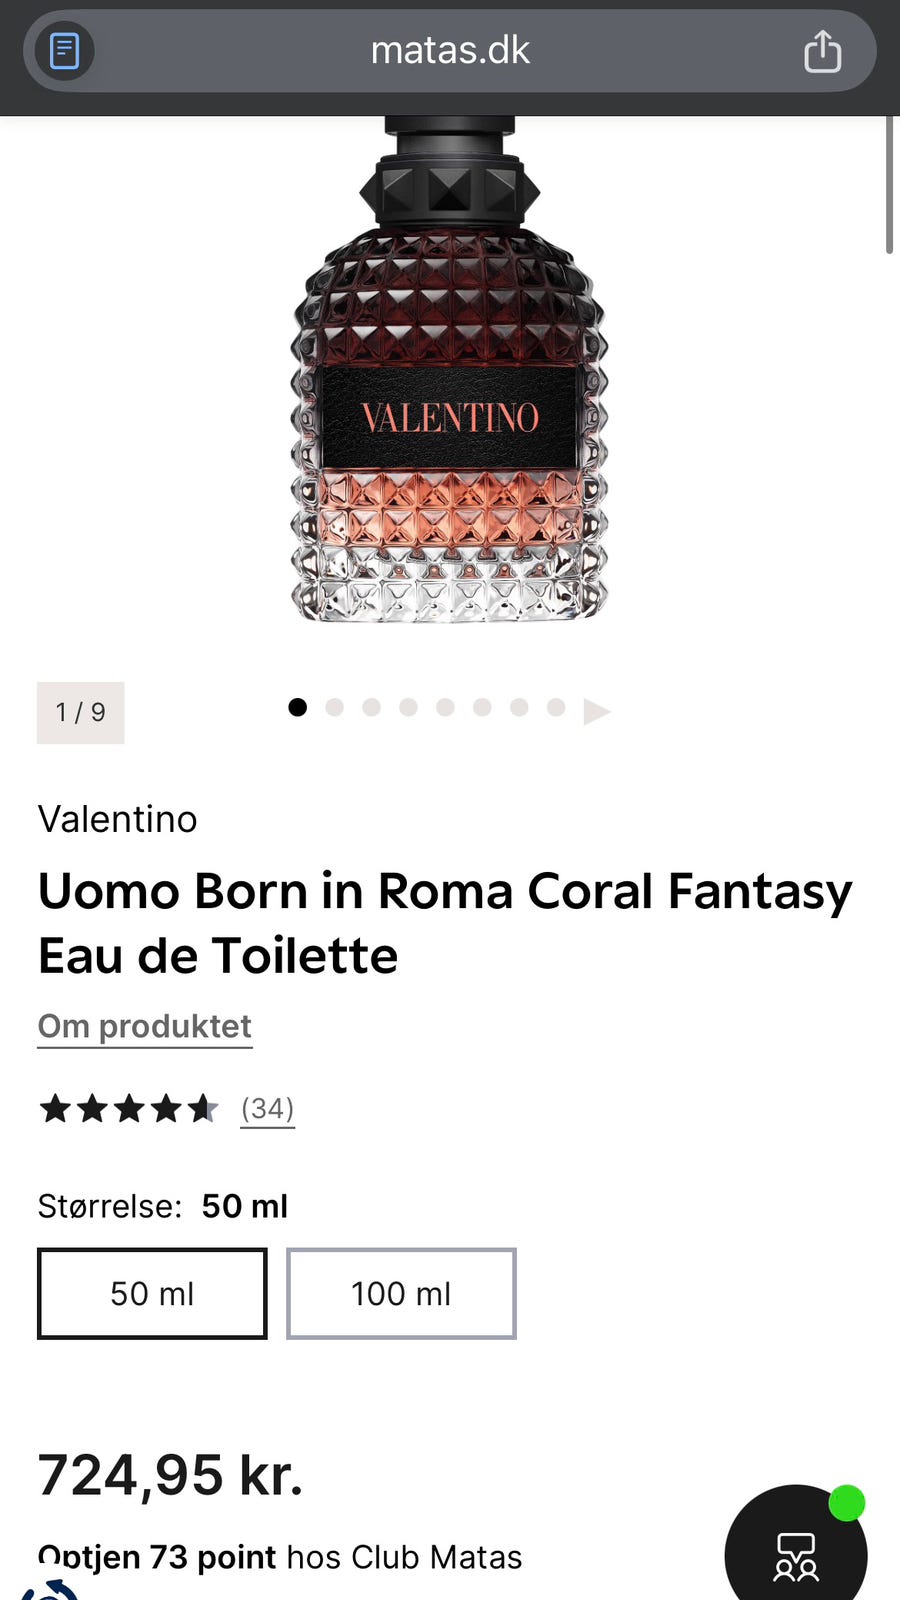Open the (34) reviews link
The image size is (900, 1600).
tap(267, 1108)
